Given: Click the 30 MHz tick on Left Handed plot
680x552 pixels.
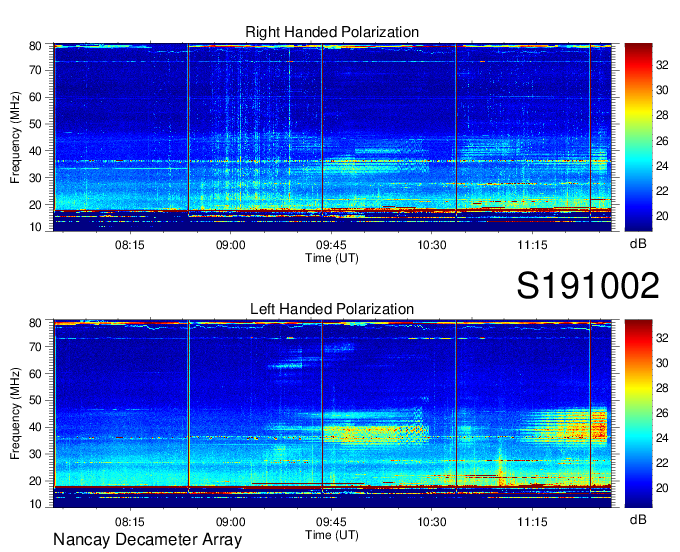Looking at the screenshot, I should pos(35,454).
